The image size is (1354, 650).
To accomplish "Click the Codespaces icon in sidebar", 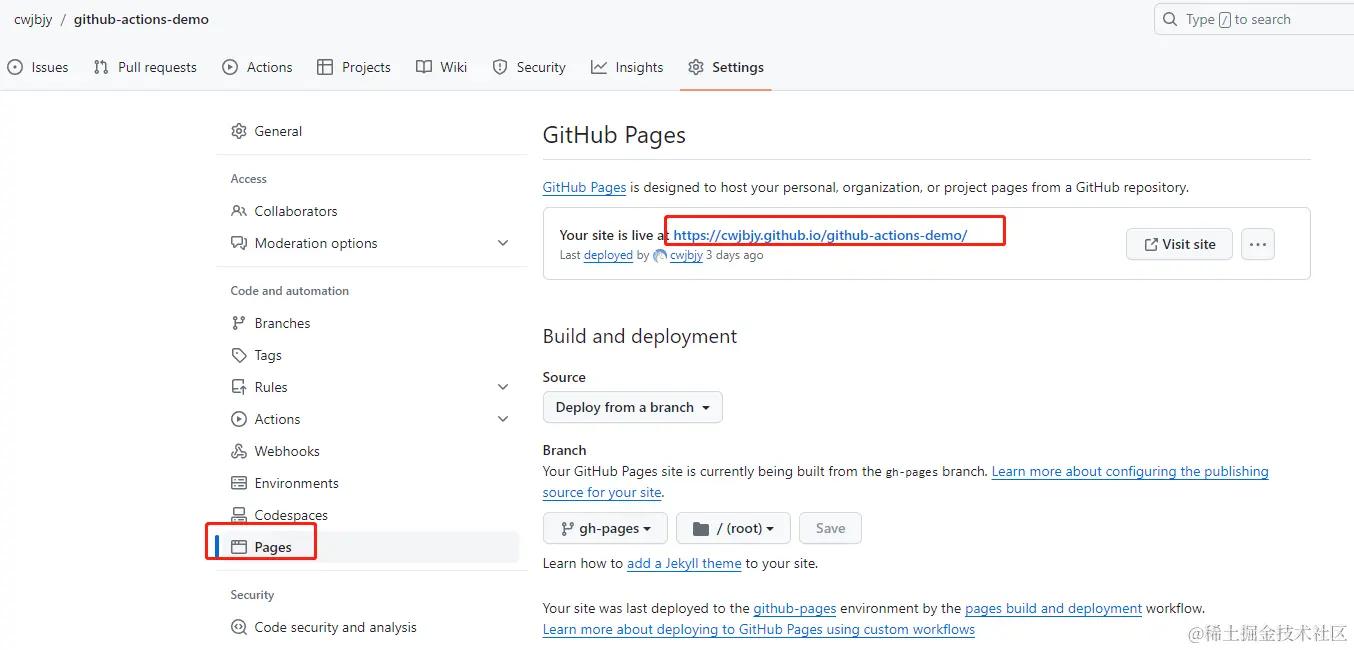I will point(239,515).
